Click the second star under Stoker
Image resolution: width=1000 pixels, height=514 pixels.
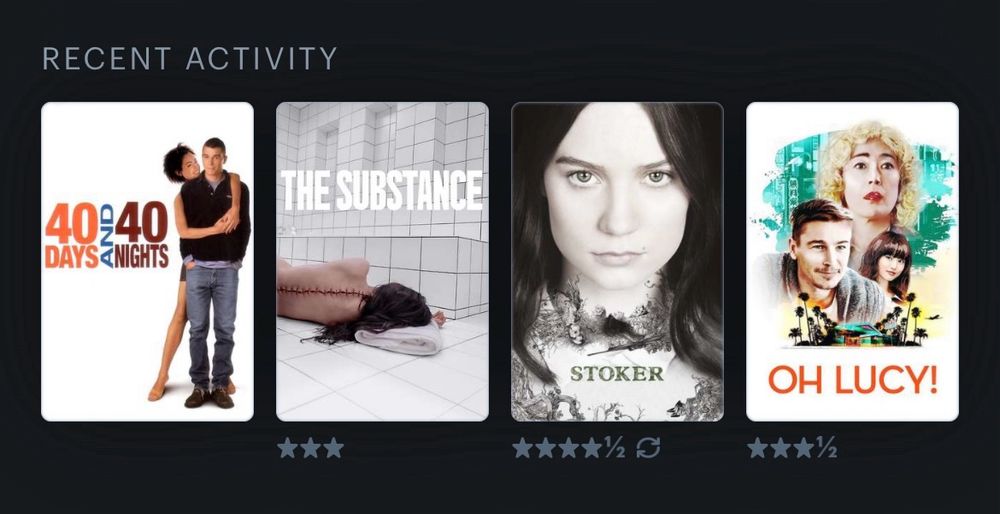(546, 448)
